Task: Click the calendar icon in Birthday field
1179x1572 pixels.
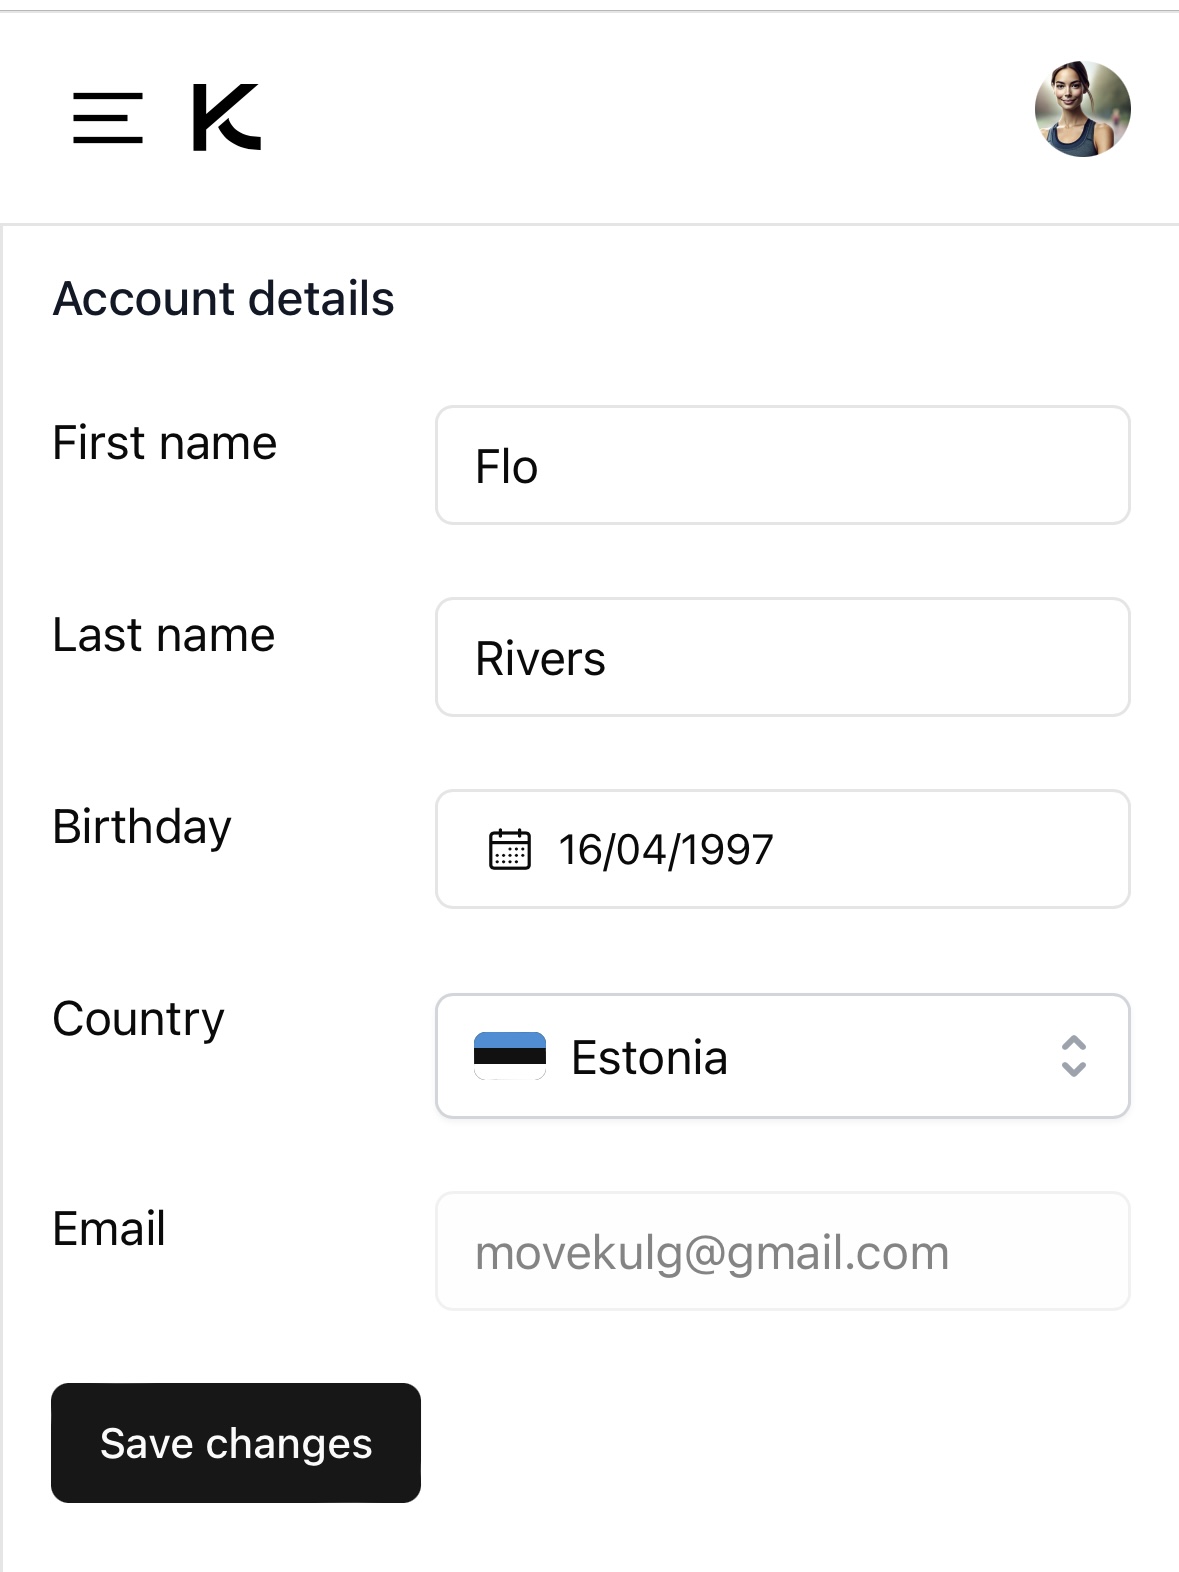Action: [x=510, y=850]
